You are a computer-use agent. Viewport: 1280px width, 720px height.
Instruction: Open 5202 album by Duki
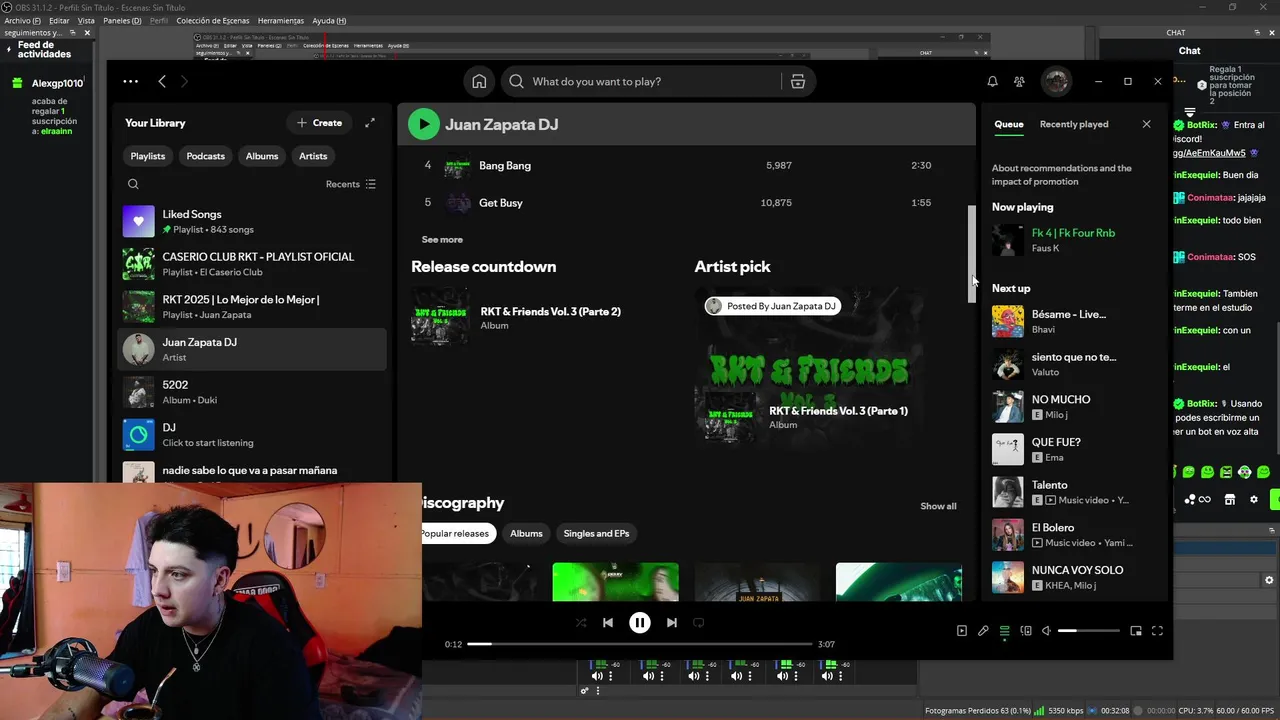coord(252,392)
